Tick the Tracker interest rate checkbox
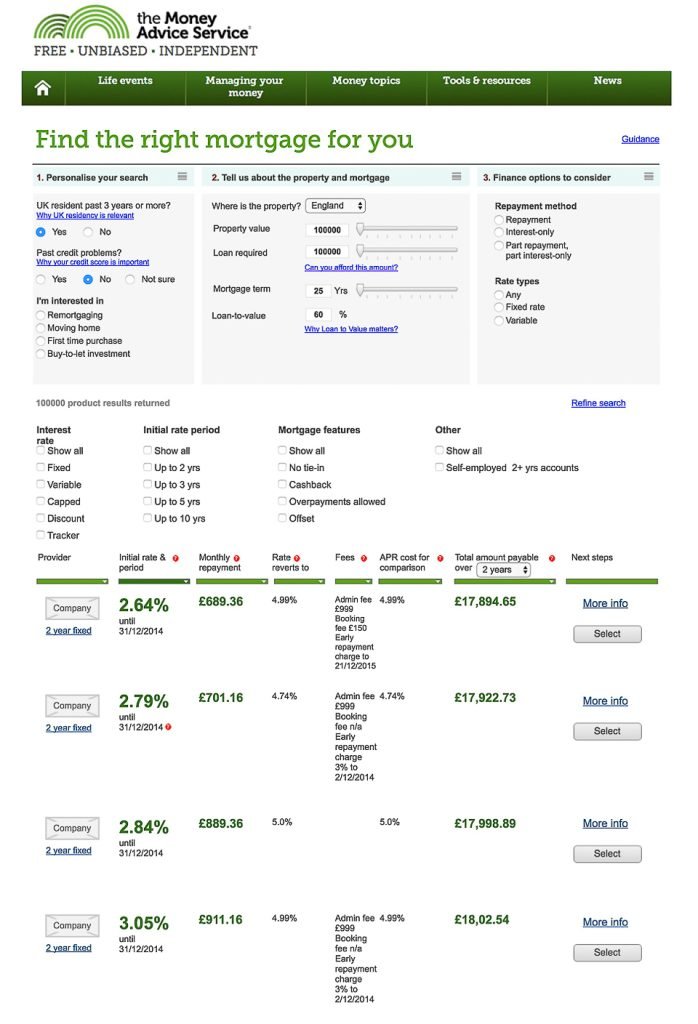Image resolution: width=698 pixels, height=1024 pixels. pyautogui.click(x=41, y=535)
